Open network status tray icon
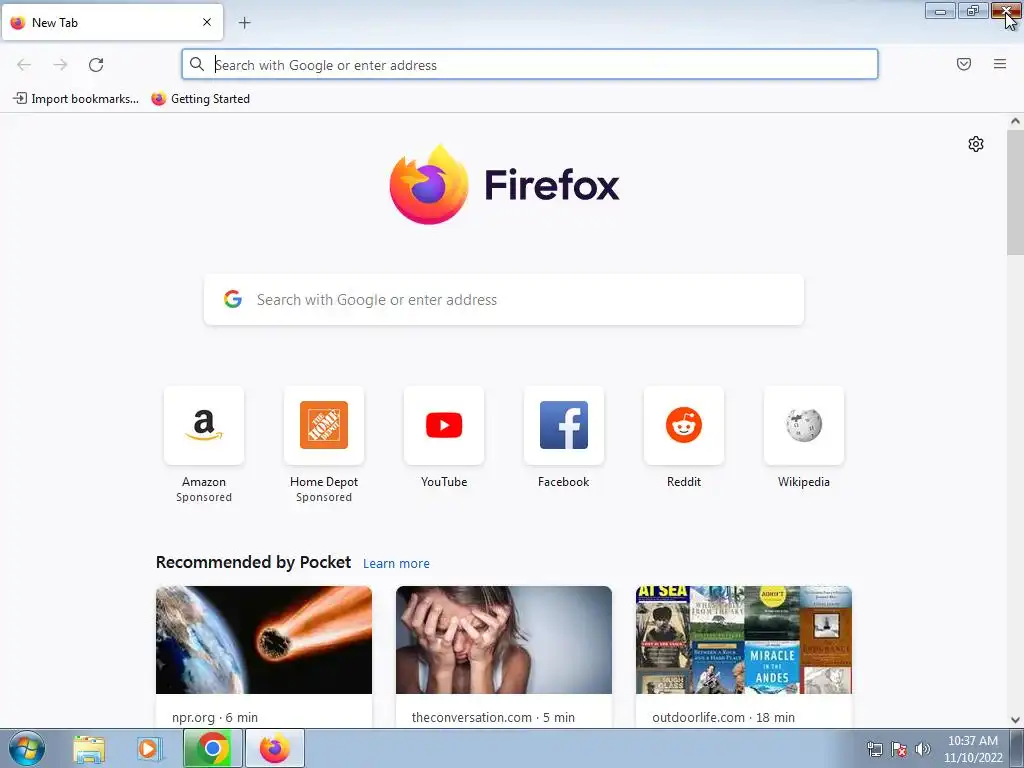This screenshot has height=768, width=1024. 874,749
